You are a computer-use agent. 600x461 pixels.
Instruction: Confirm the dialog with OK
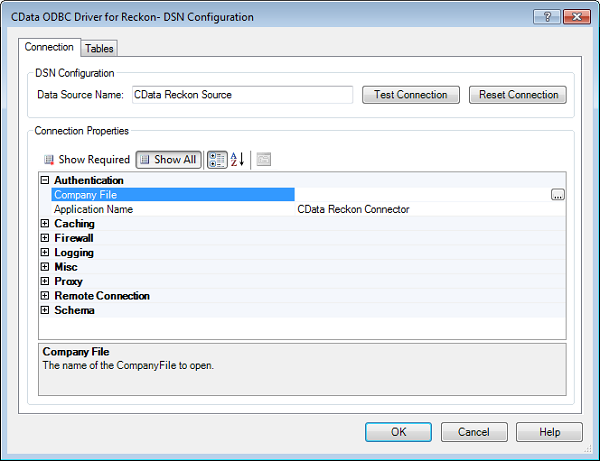pyautogui.click(x=398, y=432)
